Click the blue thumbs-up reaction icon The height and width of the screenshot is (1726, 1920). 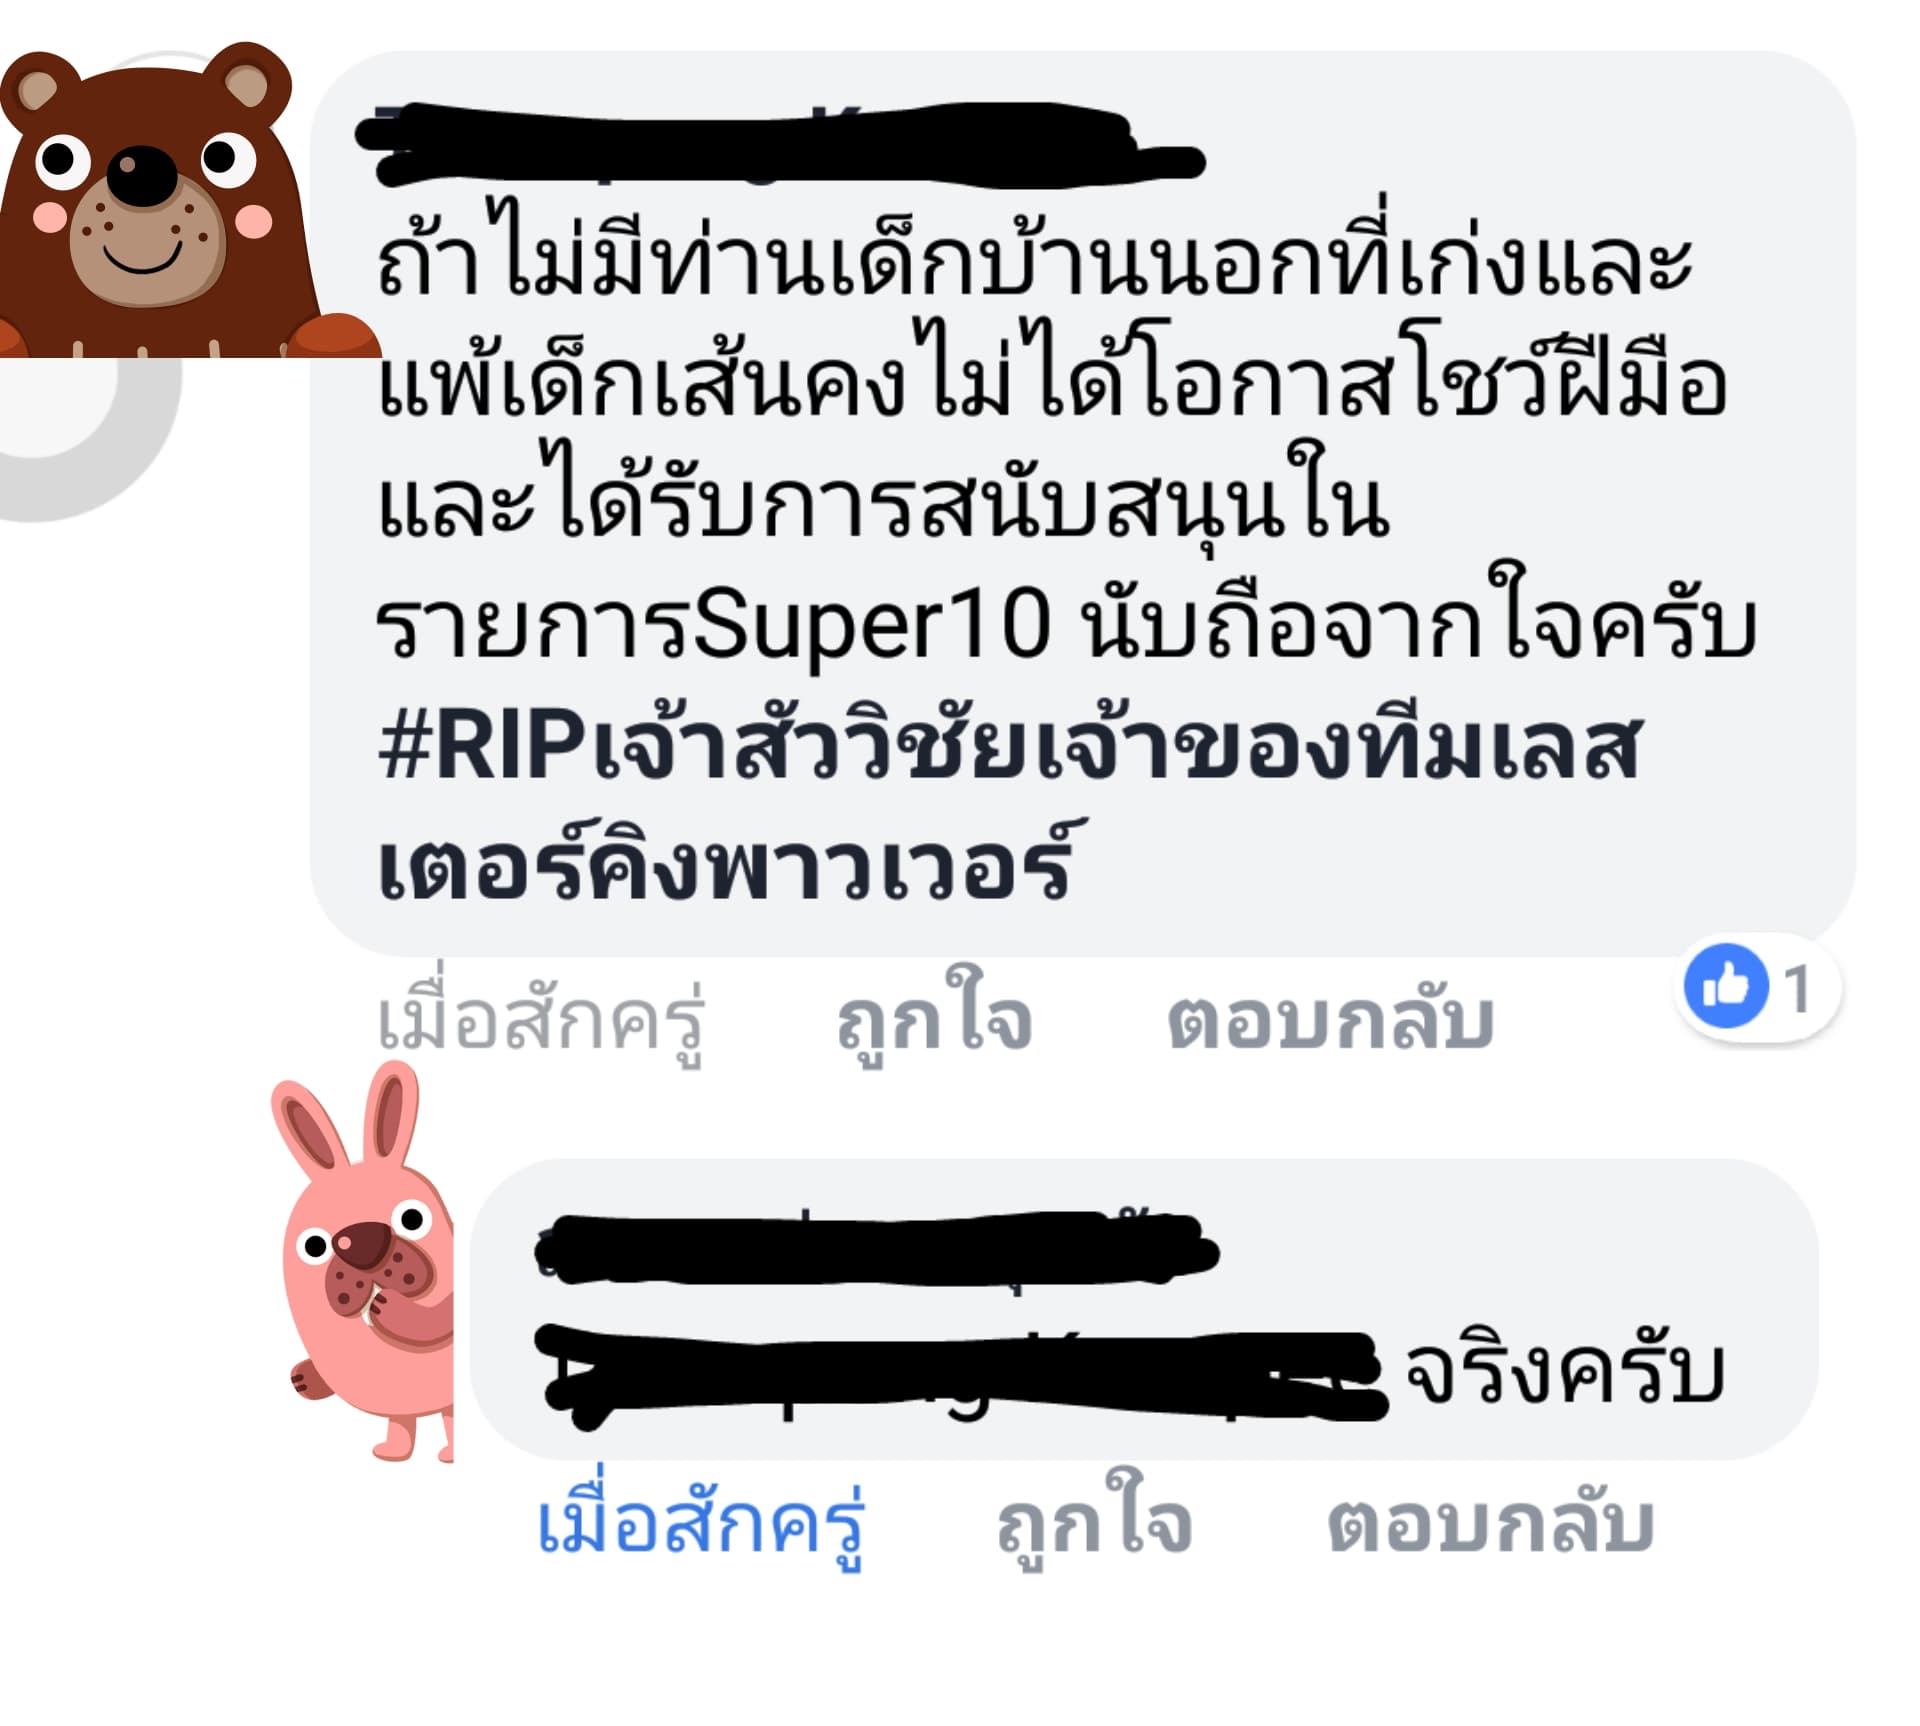[1726, 986]
